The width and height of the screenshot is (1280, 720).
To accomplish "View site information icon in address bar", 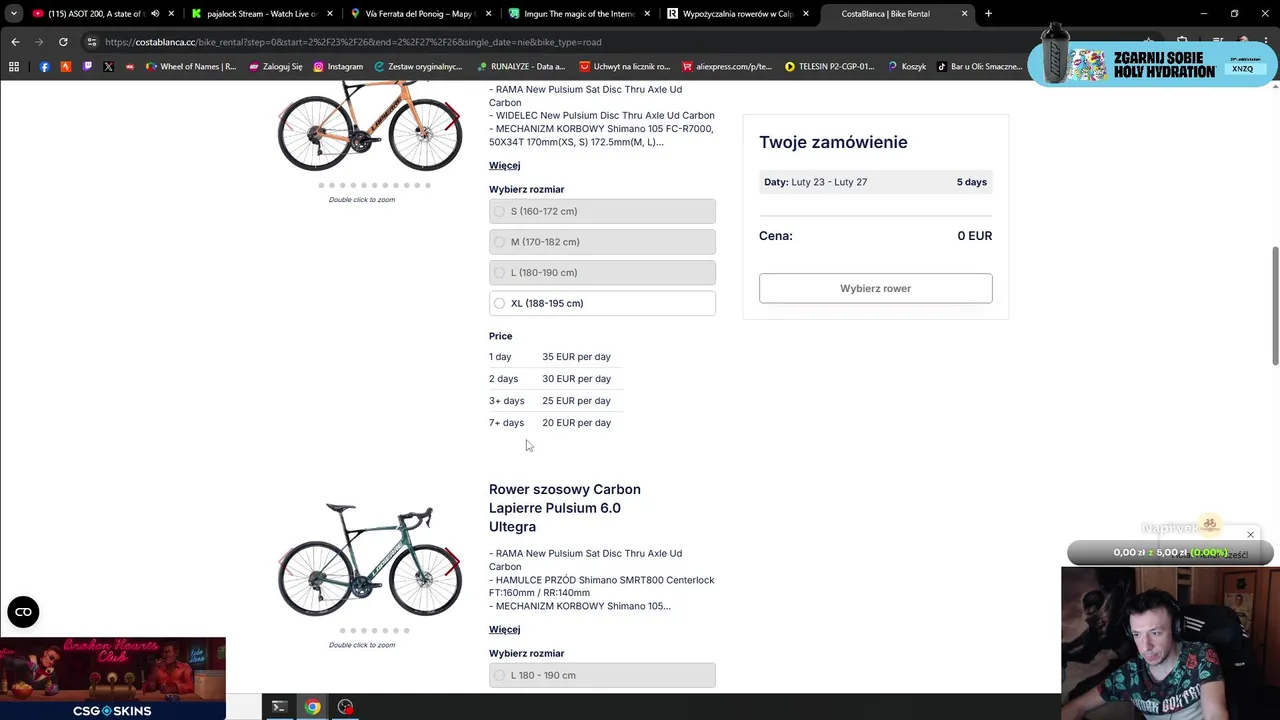I will point(91,42).
